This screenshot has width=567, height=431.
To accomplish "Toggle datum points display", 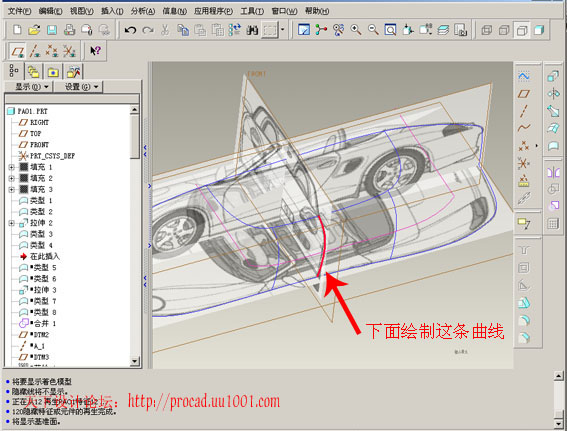I will pos(52,51).
